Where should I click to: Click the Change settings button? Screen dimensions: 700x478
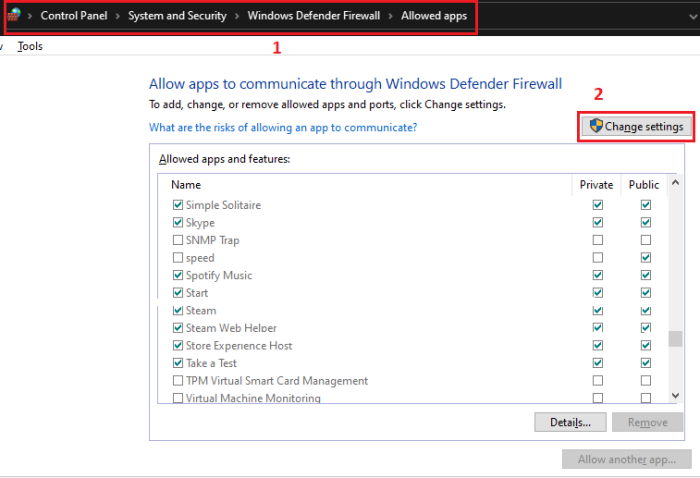click(x=636, y=127)
